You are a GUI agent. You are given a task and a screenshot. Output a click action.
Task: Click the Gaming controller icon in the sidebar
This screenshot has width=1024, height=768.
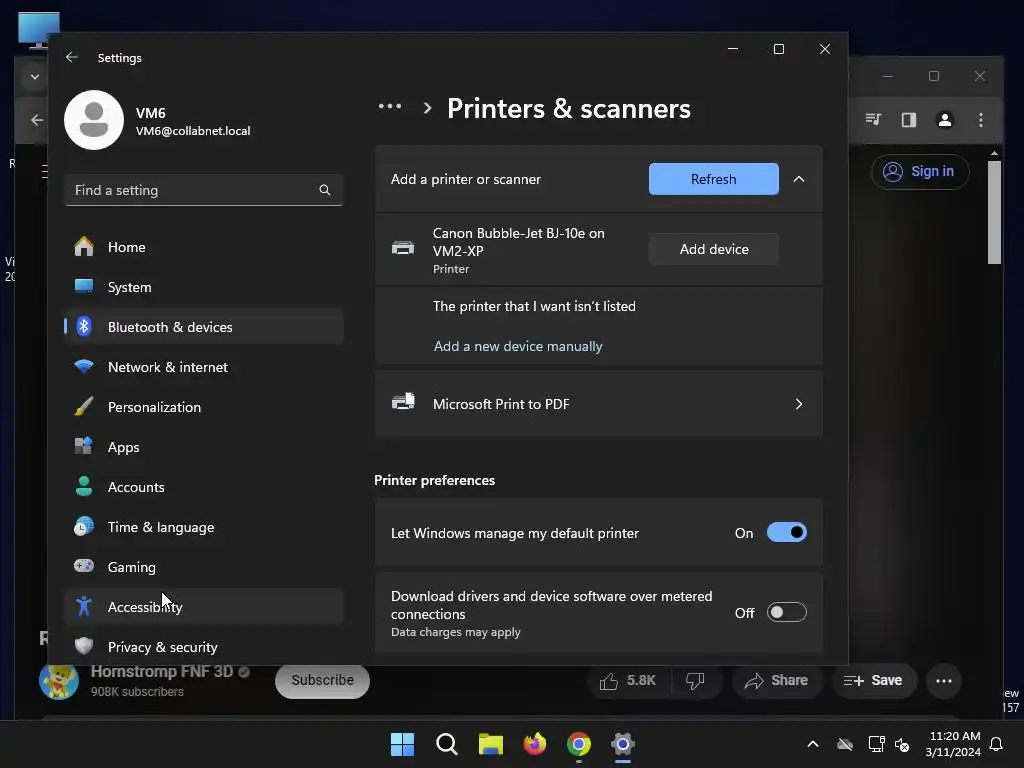coord(84,566)
